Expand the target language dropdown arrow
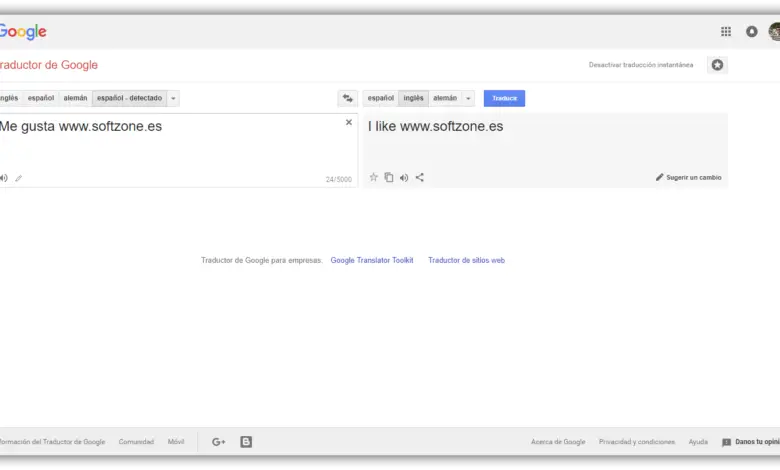This screenshot has width=780, height=470. pos(468,98)
